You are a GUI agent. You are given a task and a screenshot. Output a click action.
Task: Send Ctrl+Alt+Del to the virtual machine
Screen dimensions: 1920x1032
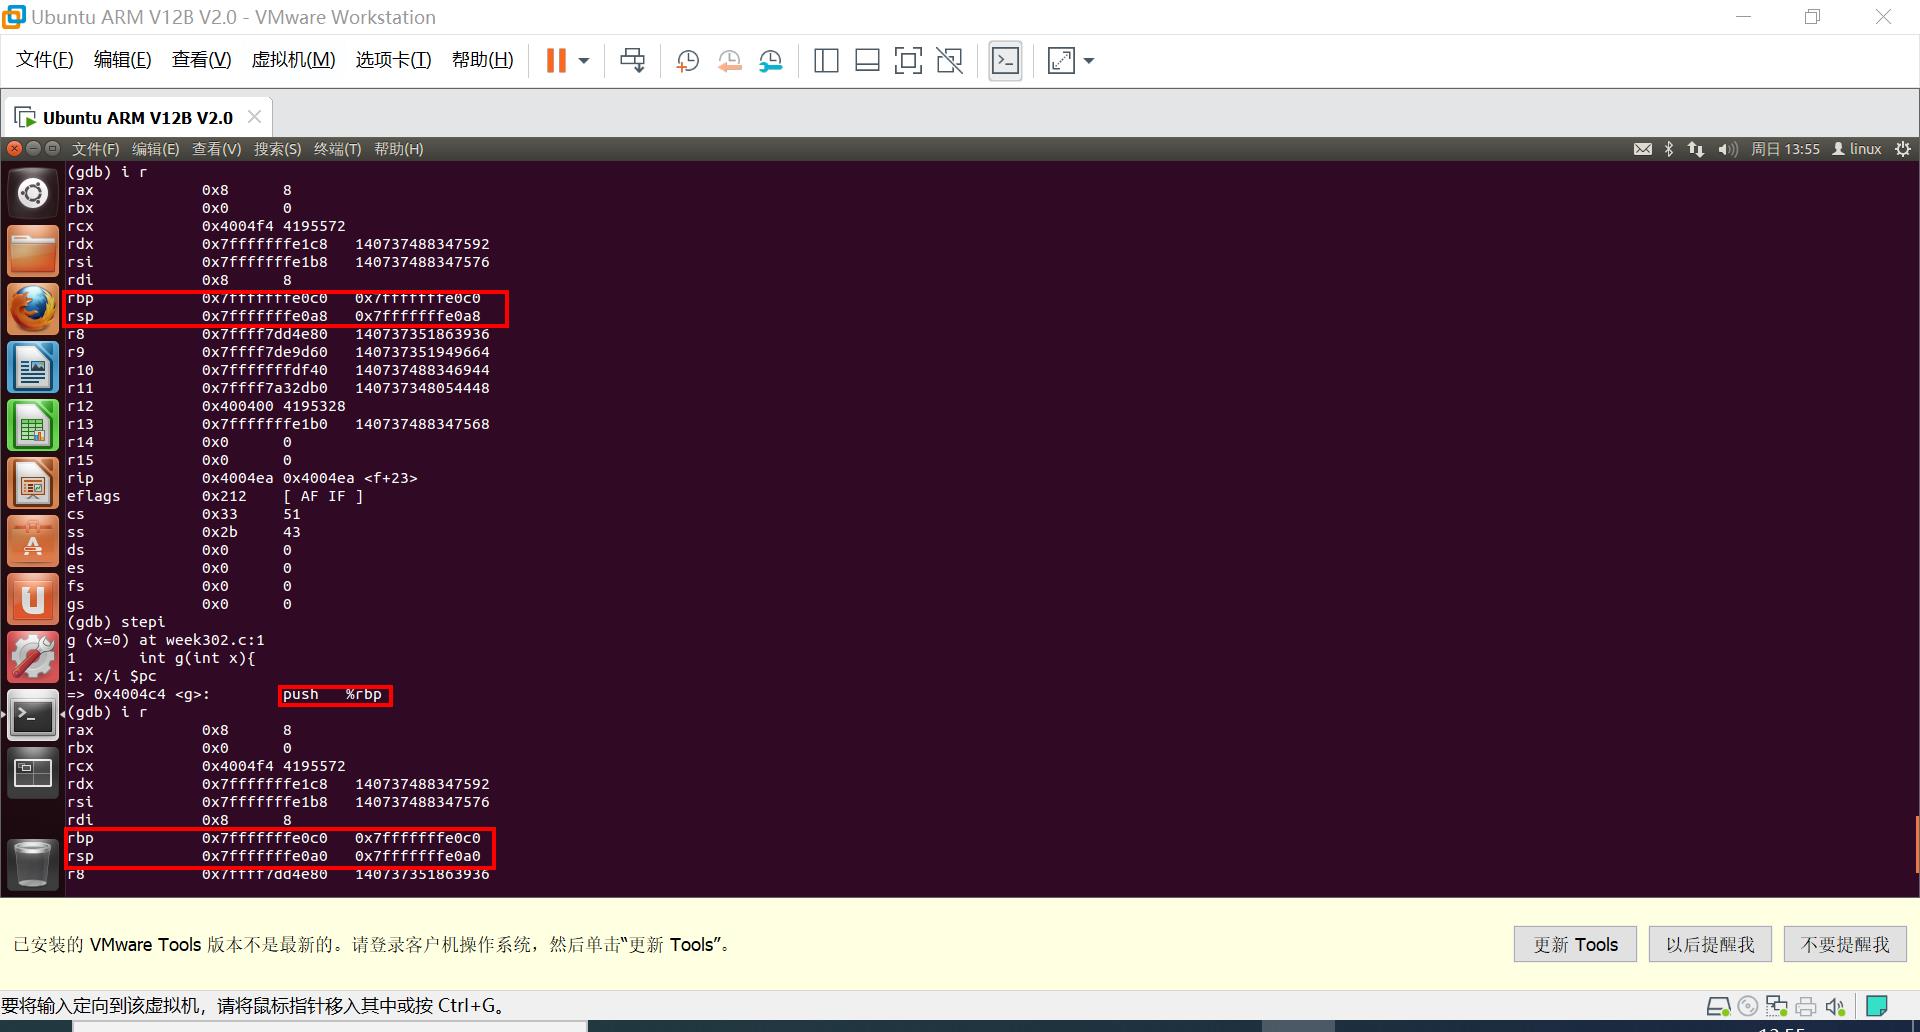pyautogui.click(x=632, y=61)
